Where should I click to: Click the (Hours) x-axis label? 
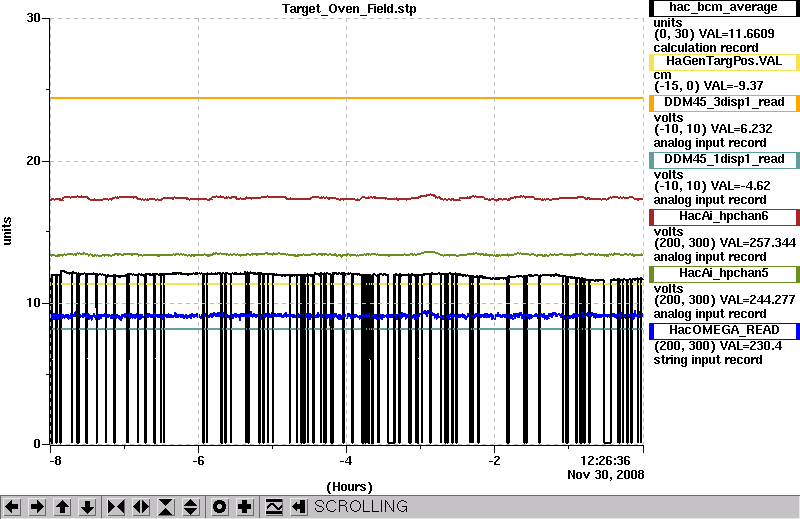349,487
